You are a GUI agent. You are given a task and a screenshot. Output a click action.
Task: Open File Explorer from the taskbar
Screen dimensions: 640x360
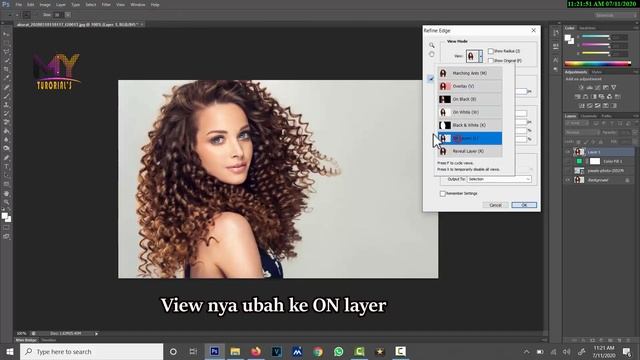click(x=235, y=351)
